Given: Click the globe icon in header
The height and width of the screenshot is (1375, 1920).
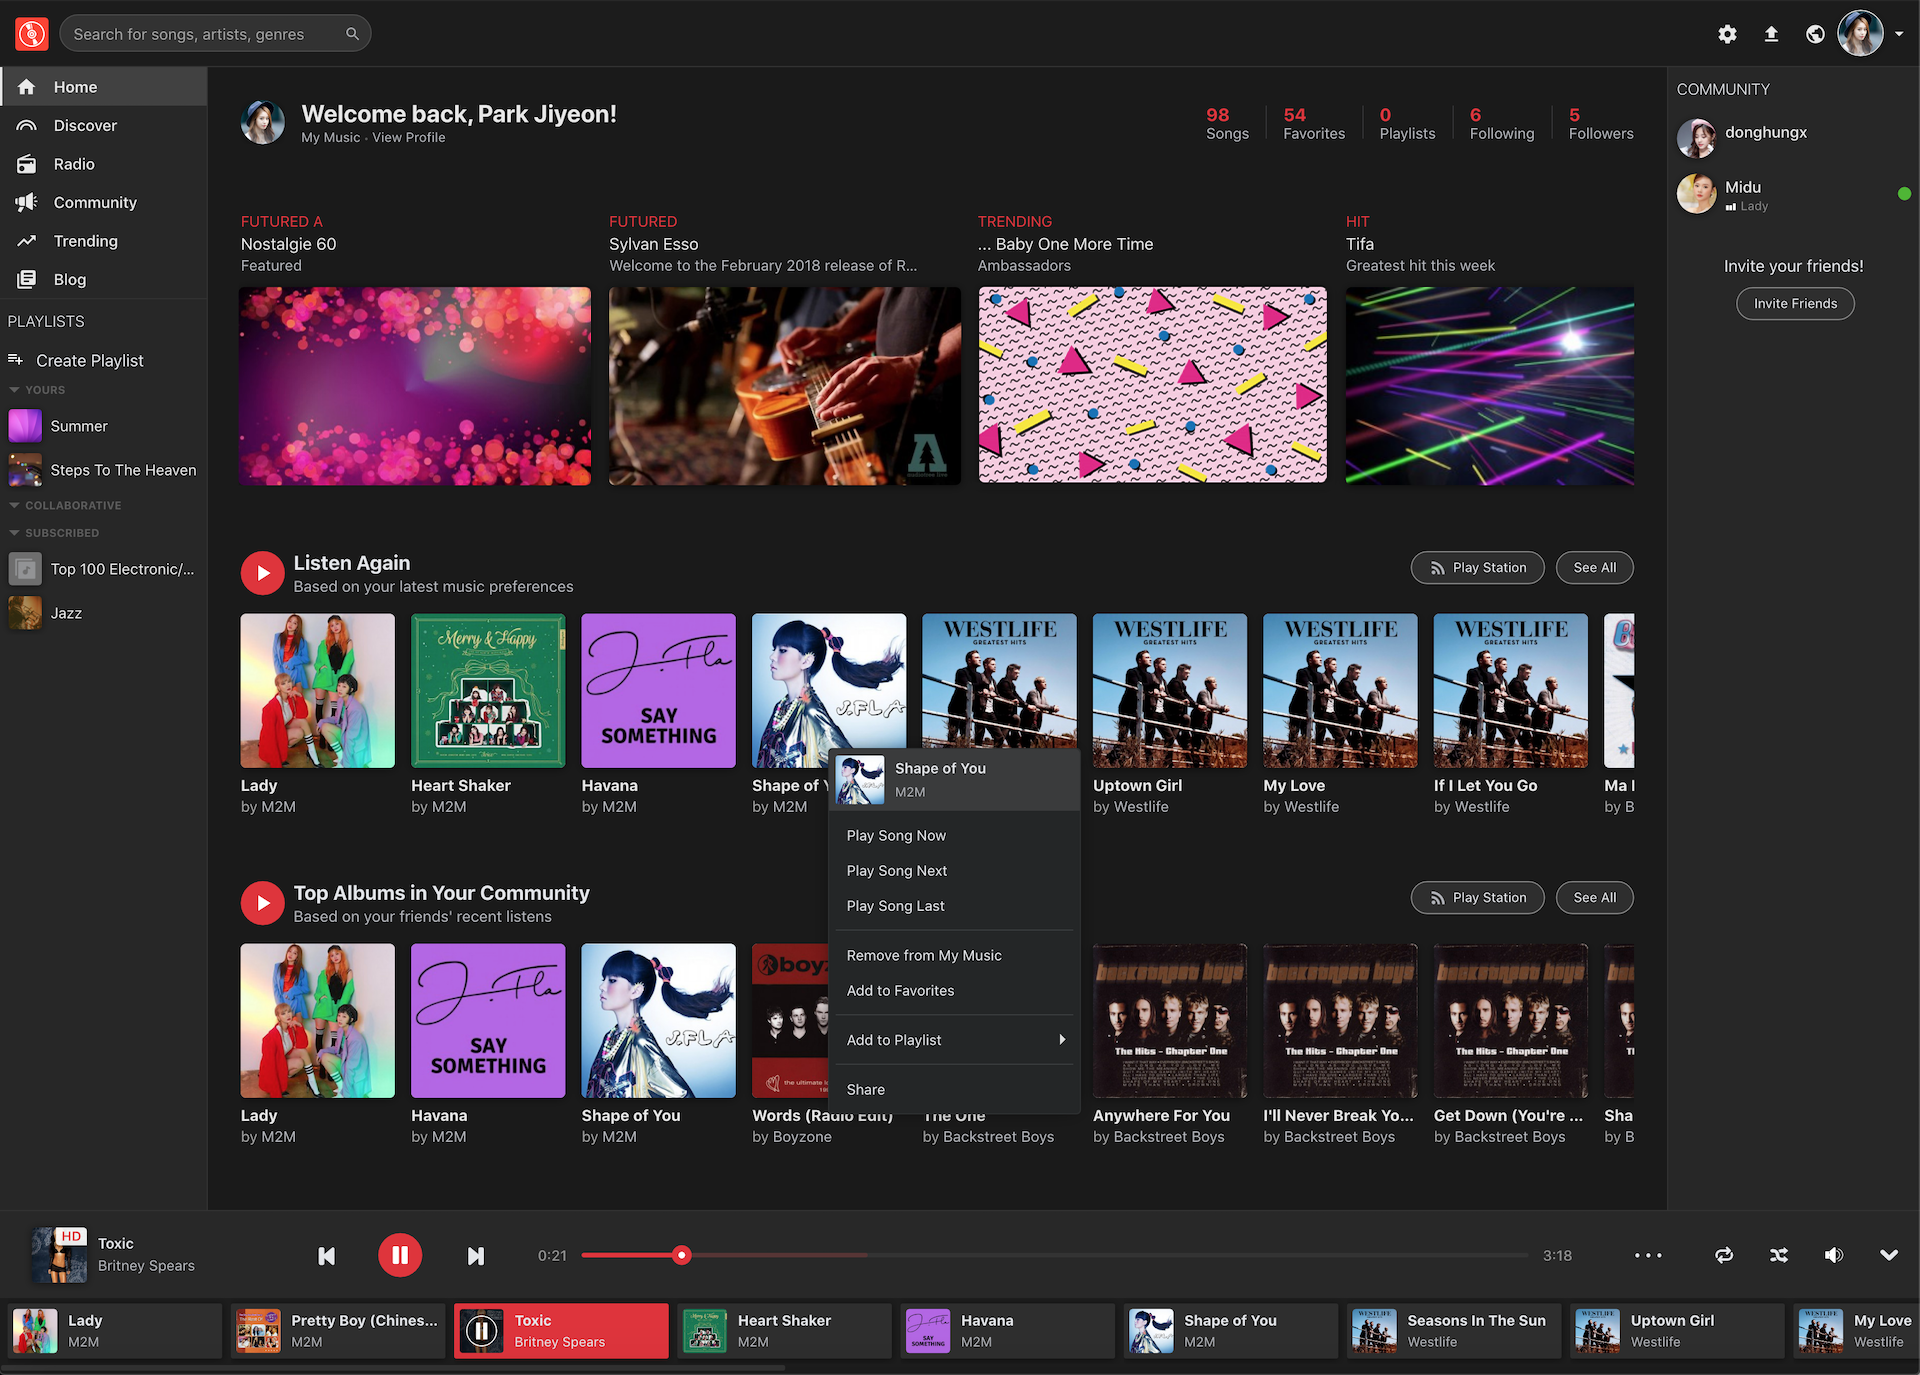Looking at the screenshot, I should click(1815, 34).
